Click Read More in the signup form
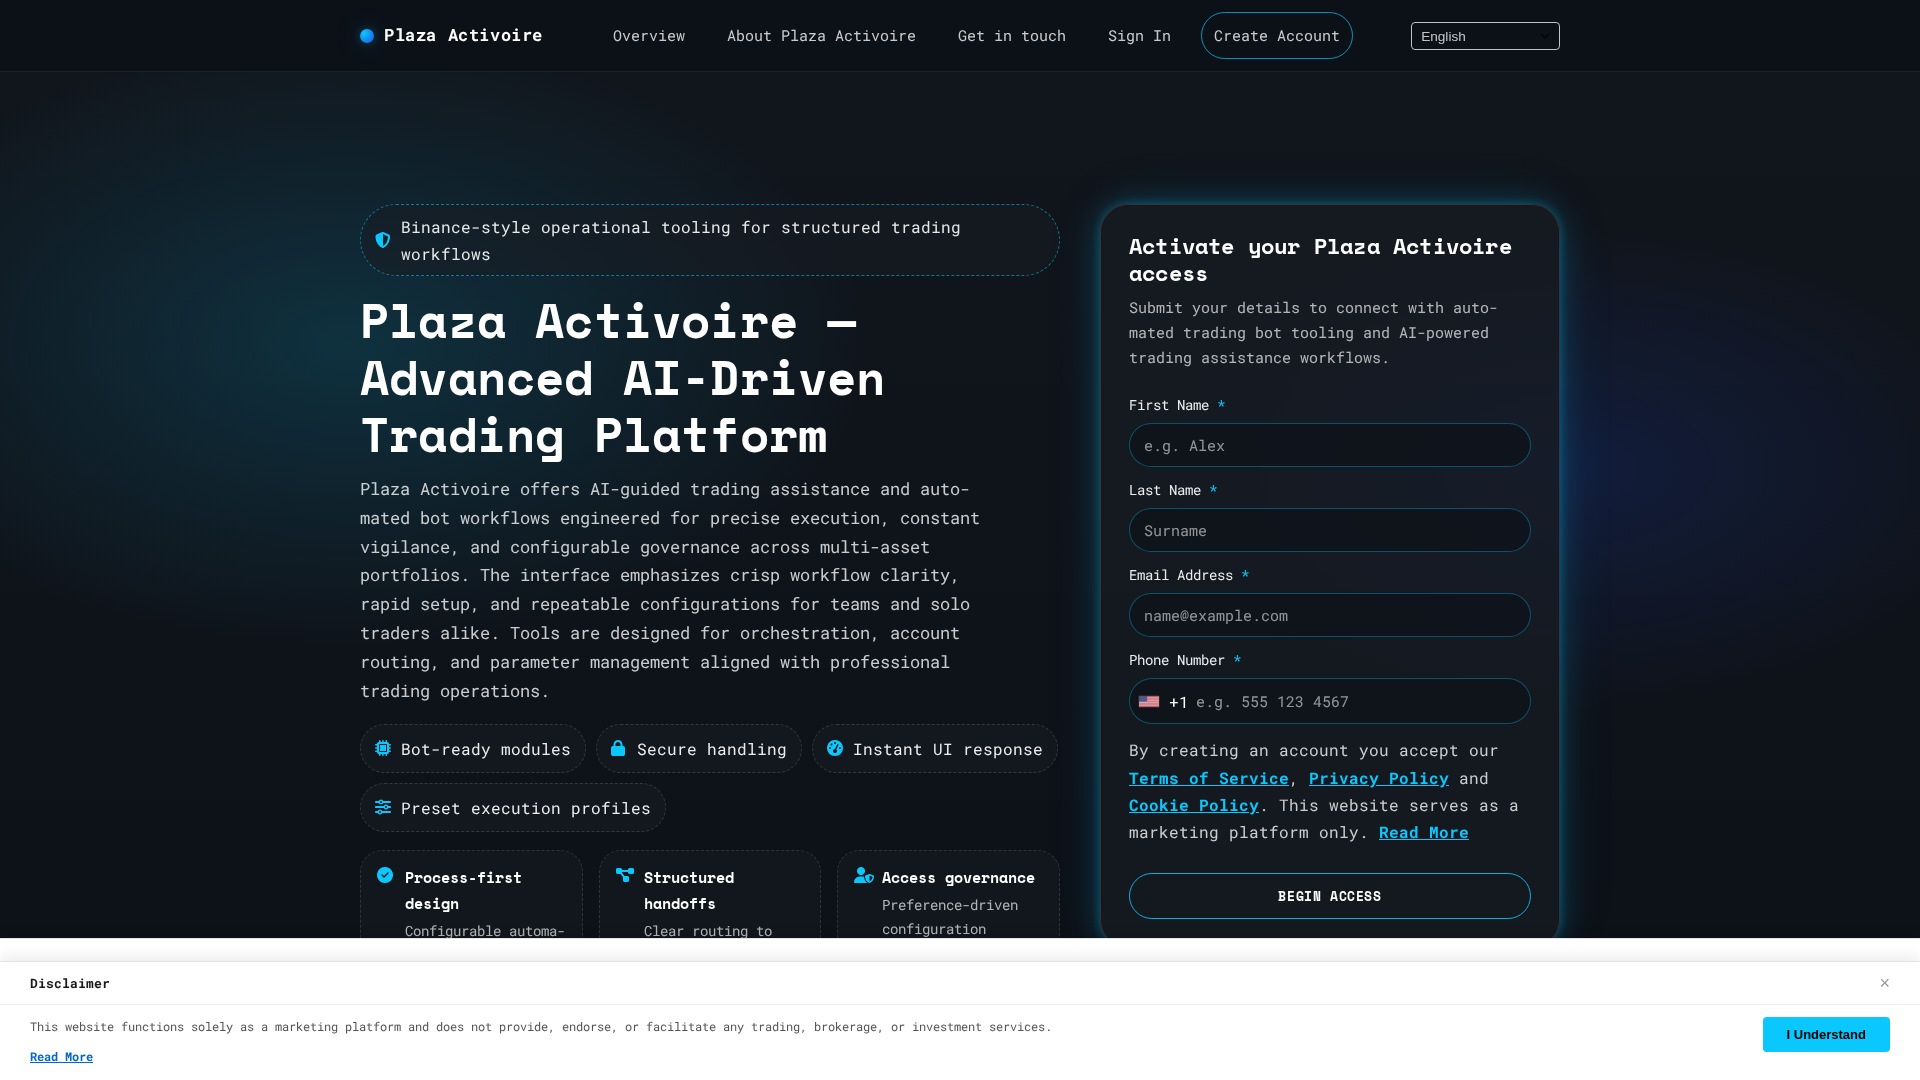The image size is (1920, 1080). click(1423, 832)
